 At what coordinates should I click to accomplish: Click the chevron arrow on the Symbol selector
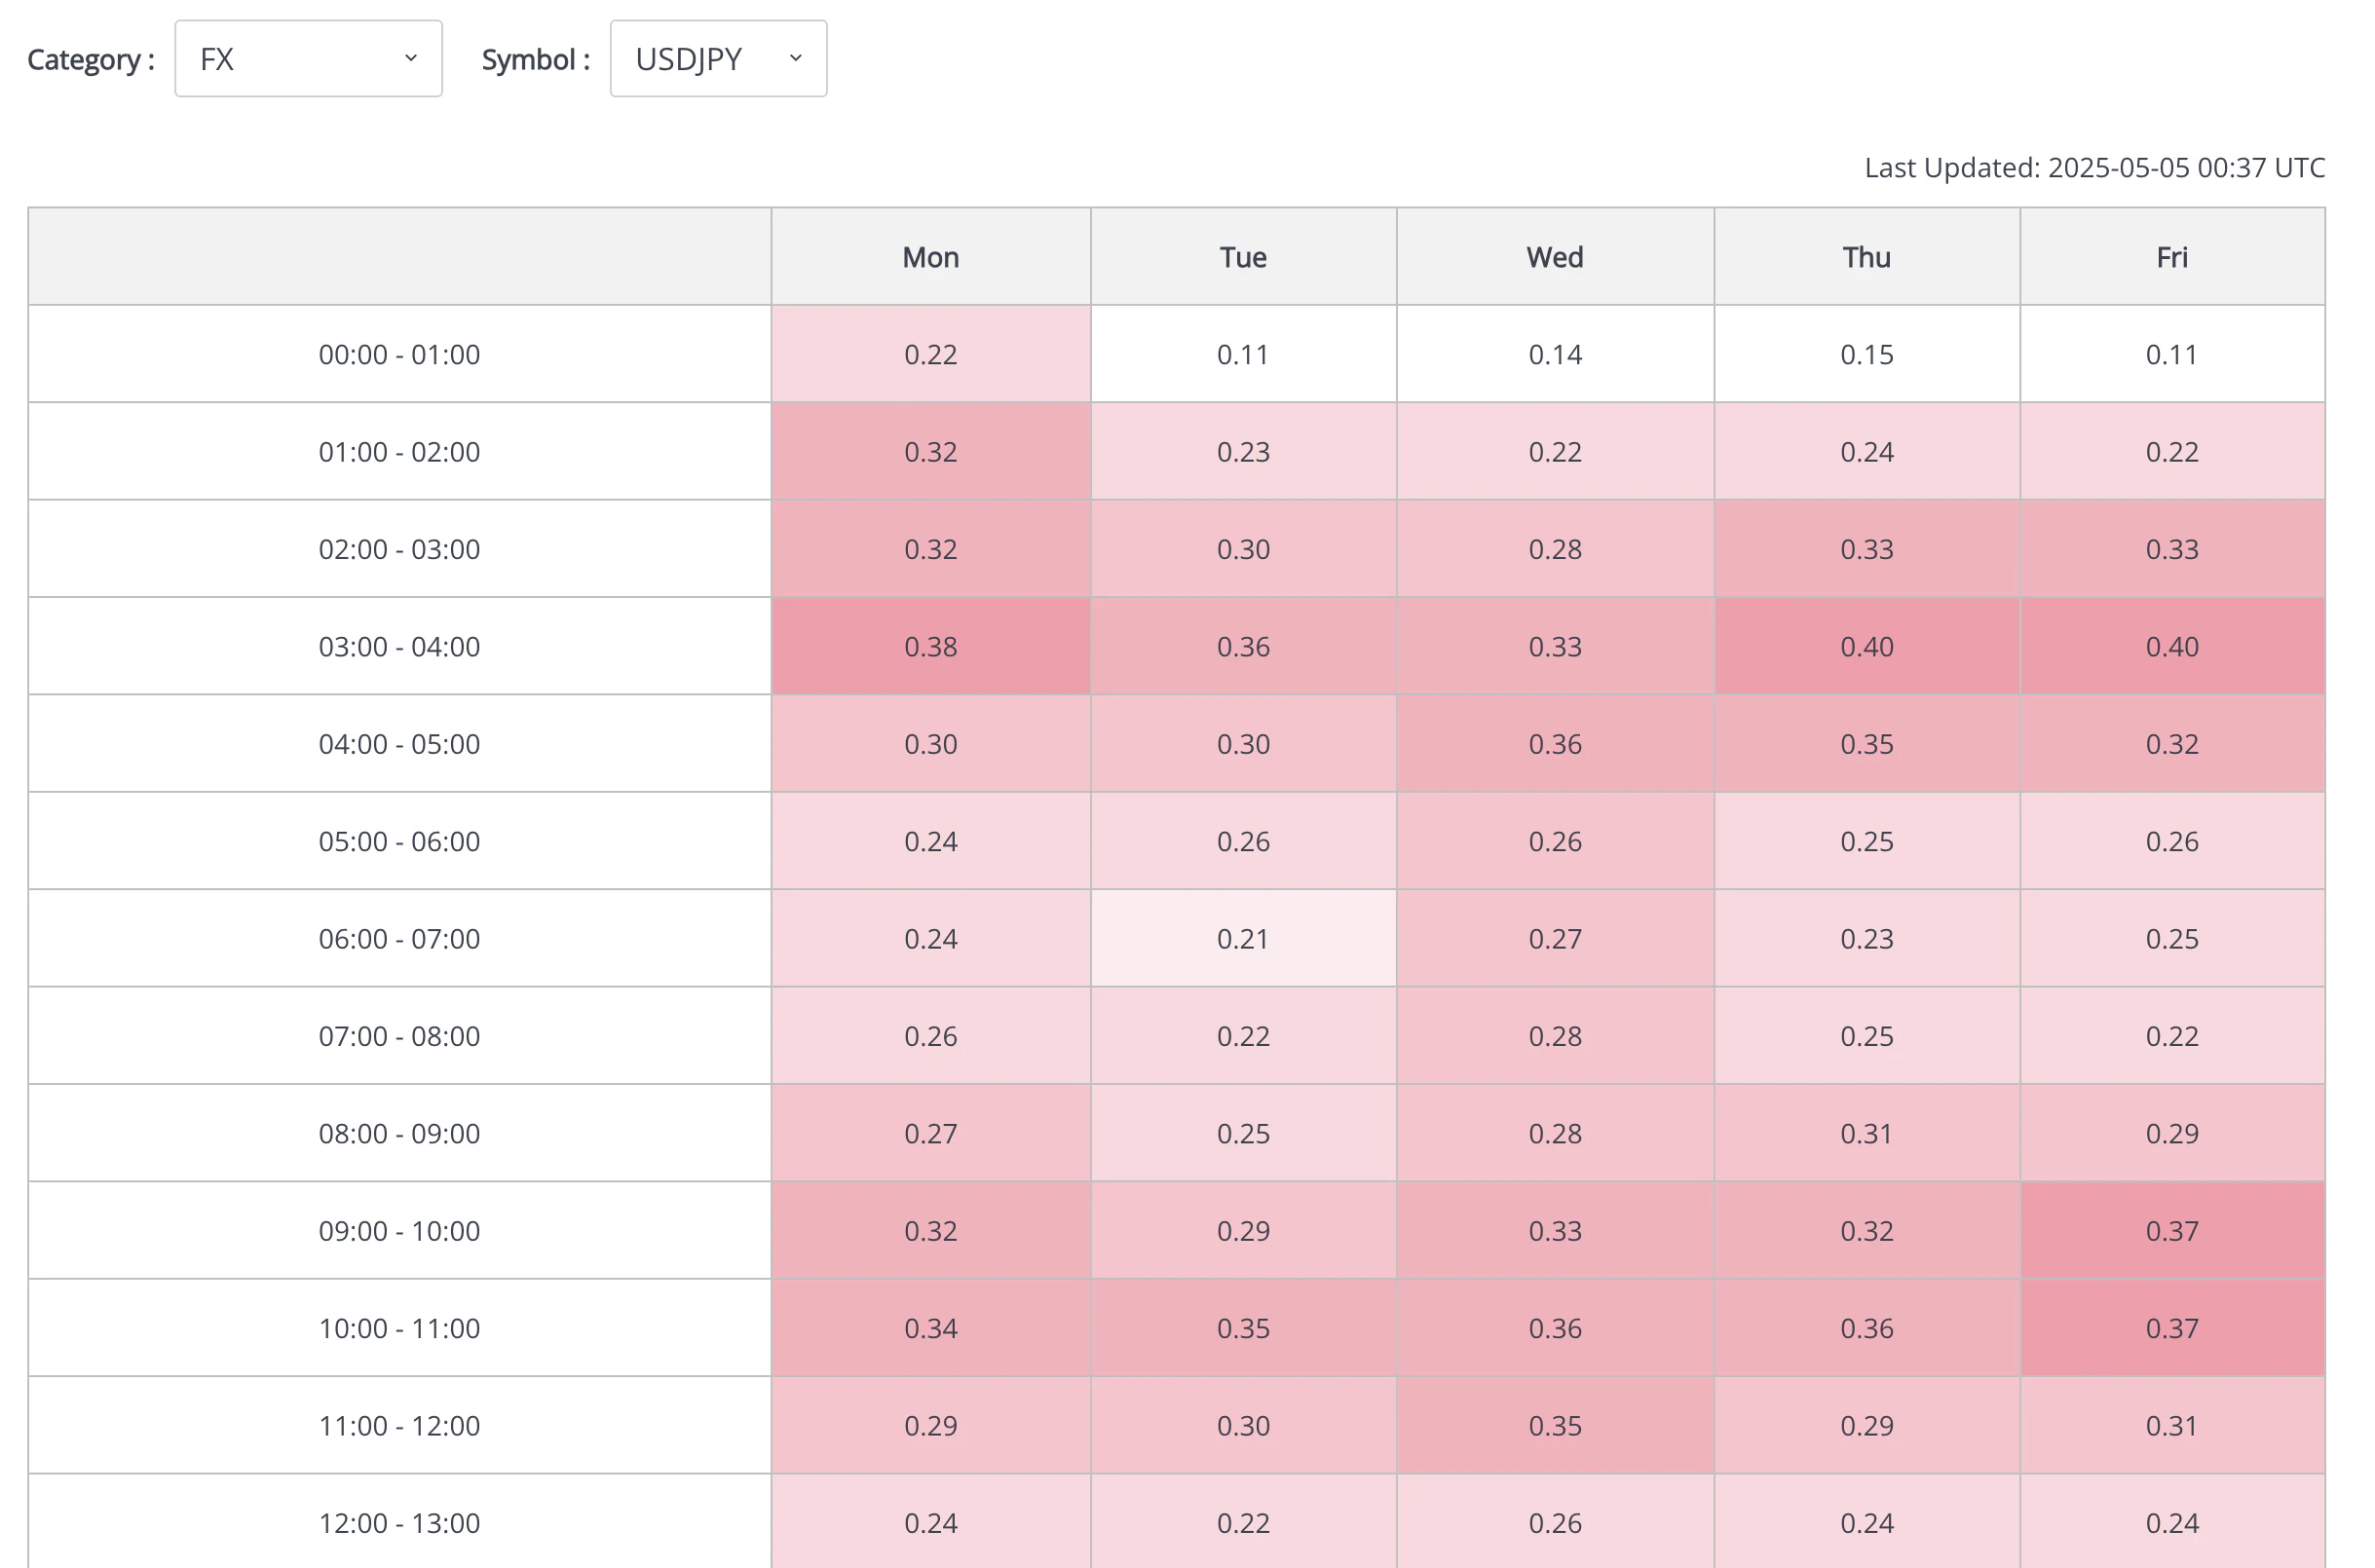[x=795, y=58]
